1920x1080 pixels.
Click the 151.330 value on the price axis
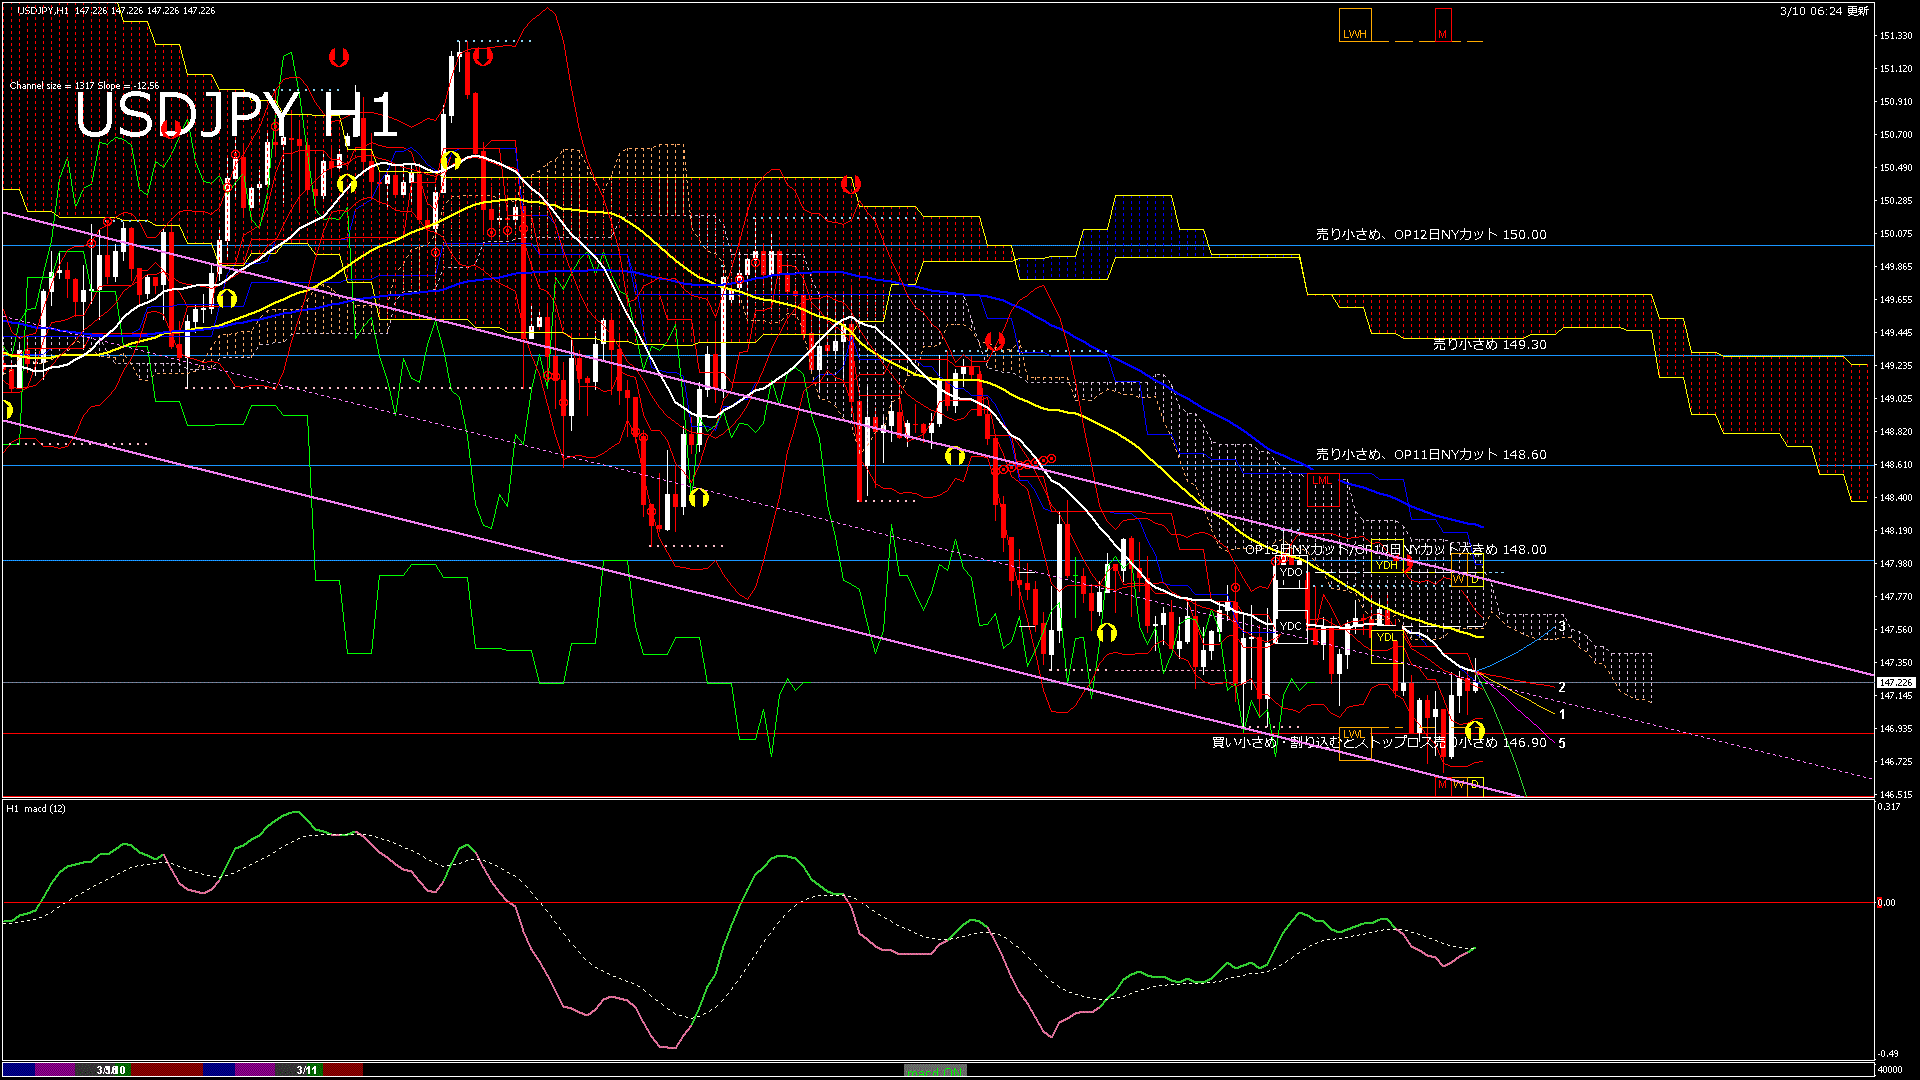[1896, 36]
